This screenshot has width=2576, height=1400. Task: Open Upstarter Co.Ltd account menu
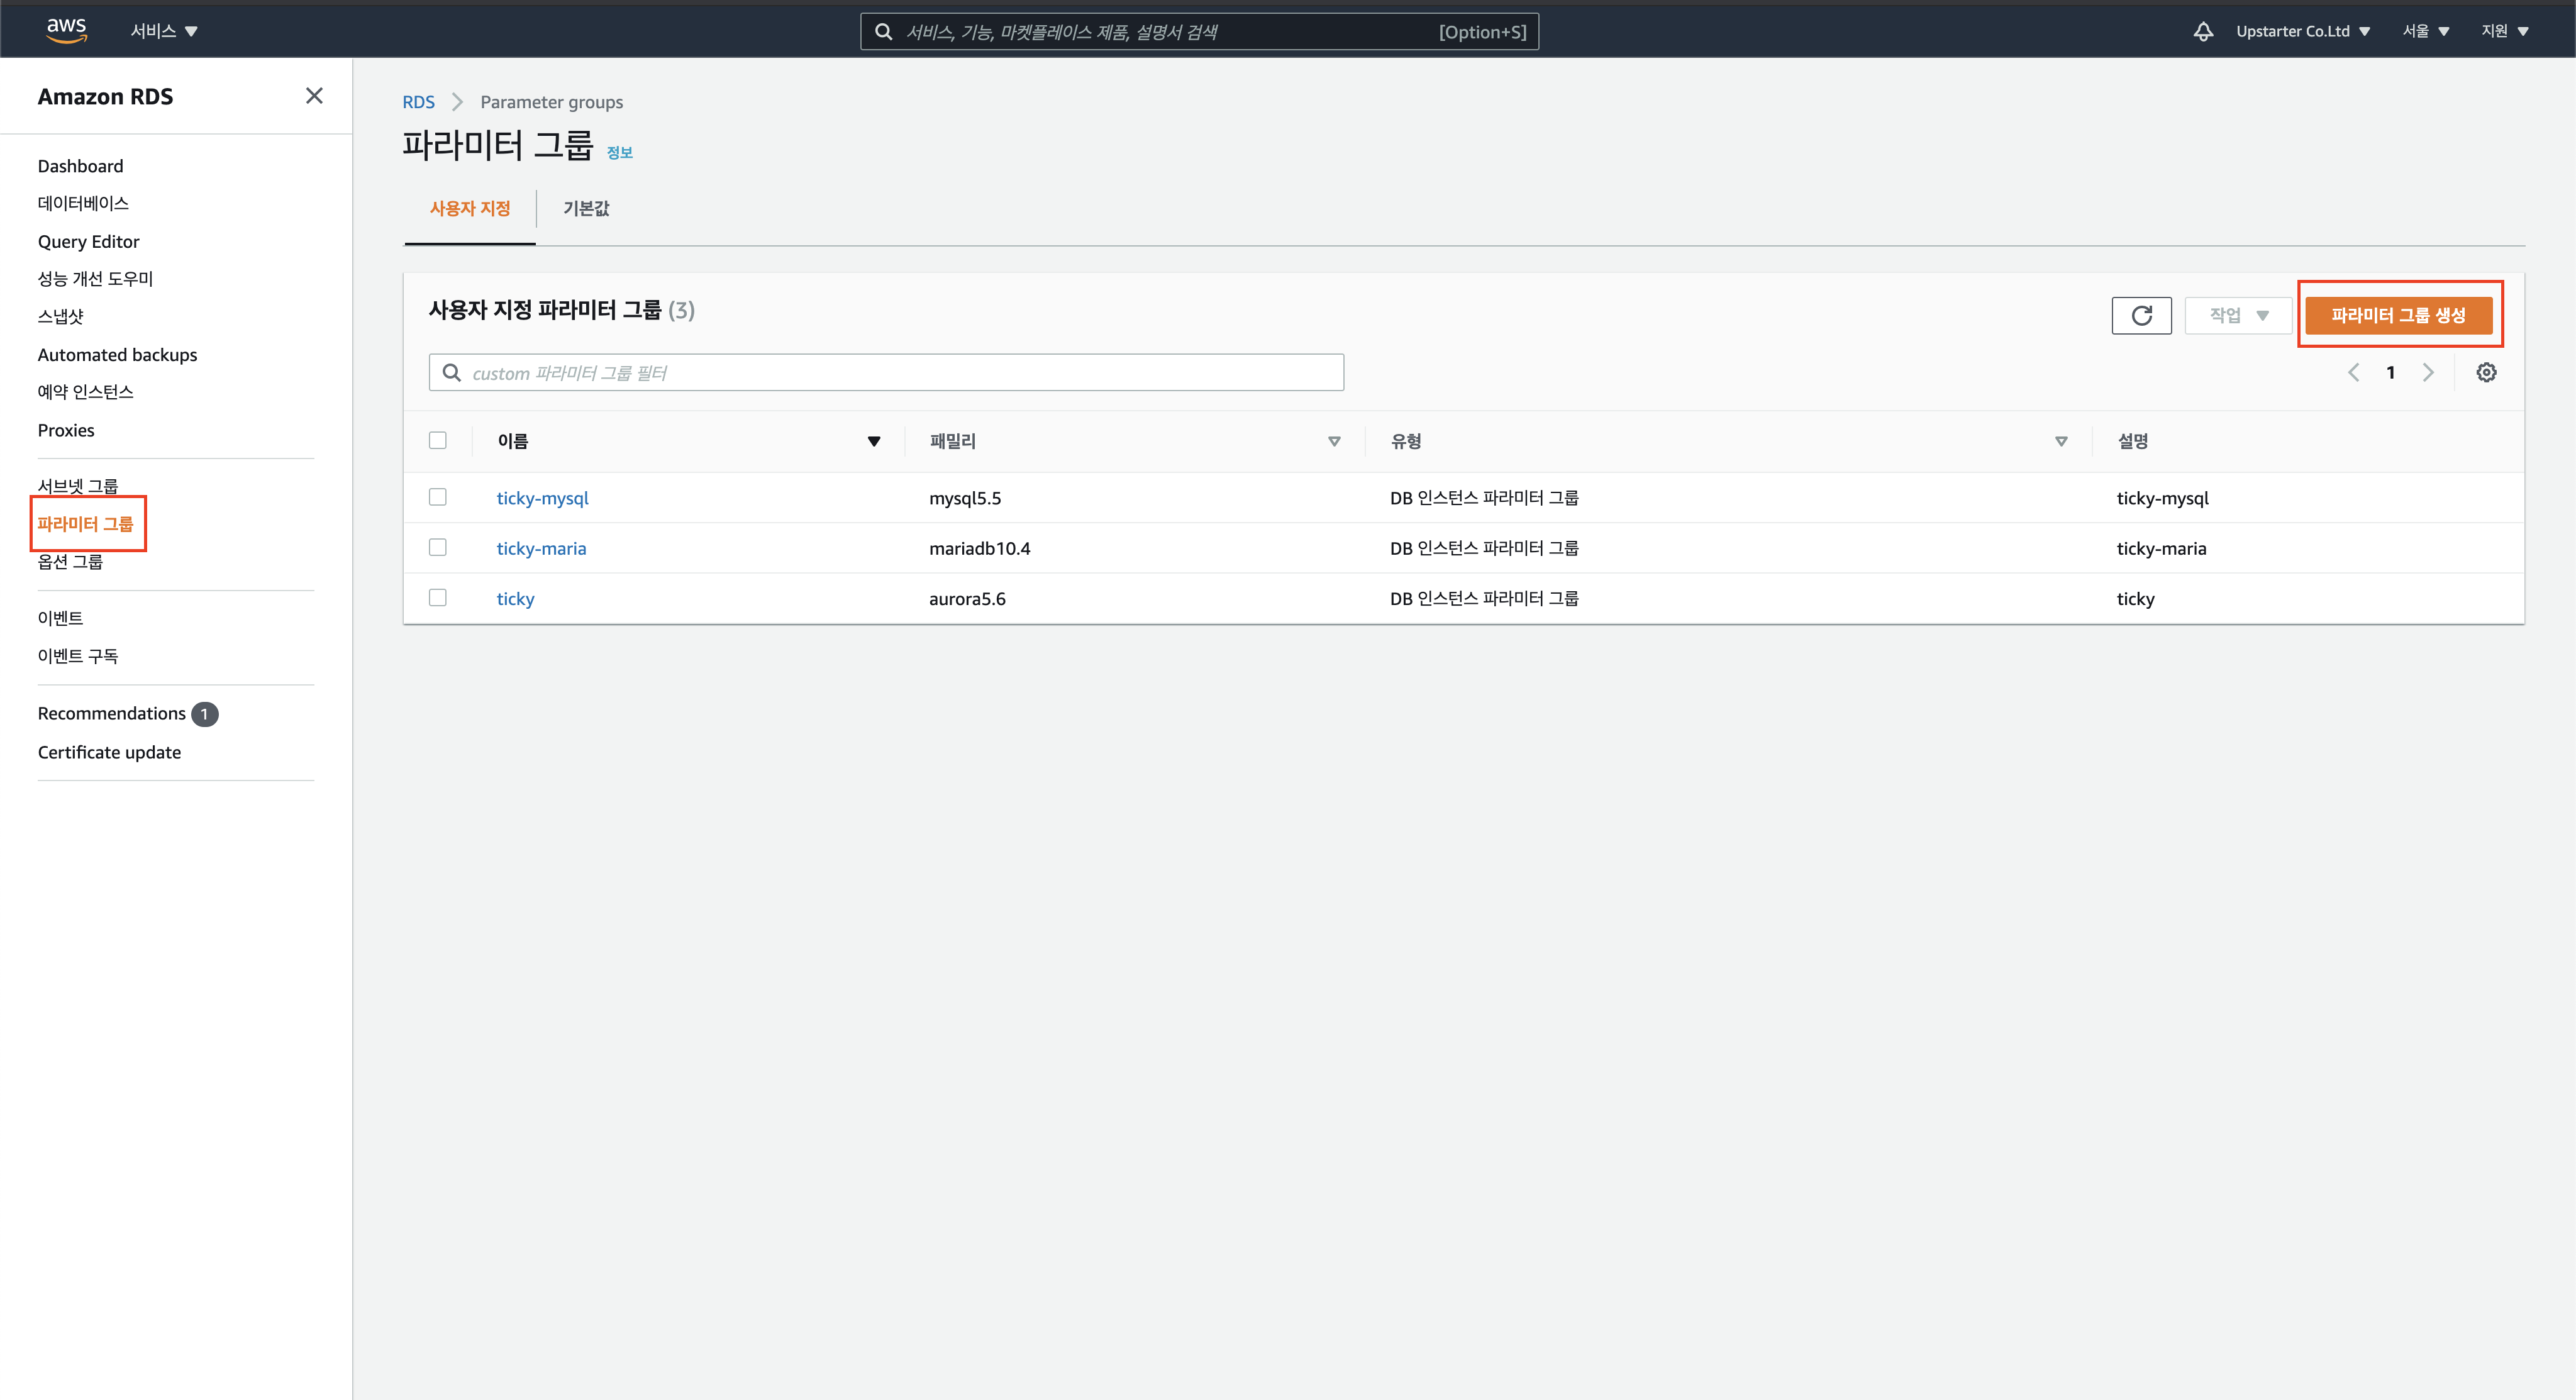(2302, 31)
